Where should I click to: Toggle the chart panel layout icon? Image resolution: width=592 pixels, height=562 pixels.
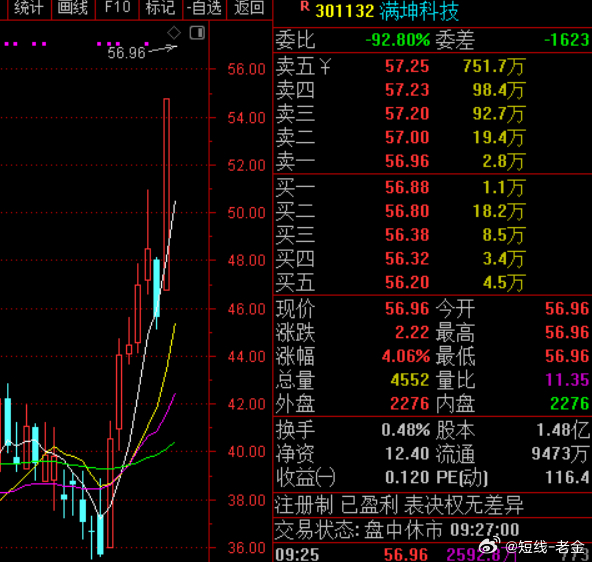tap(197, 33)
